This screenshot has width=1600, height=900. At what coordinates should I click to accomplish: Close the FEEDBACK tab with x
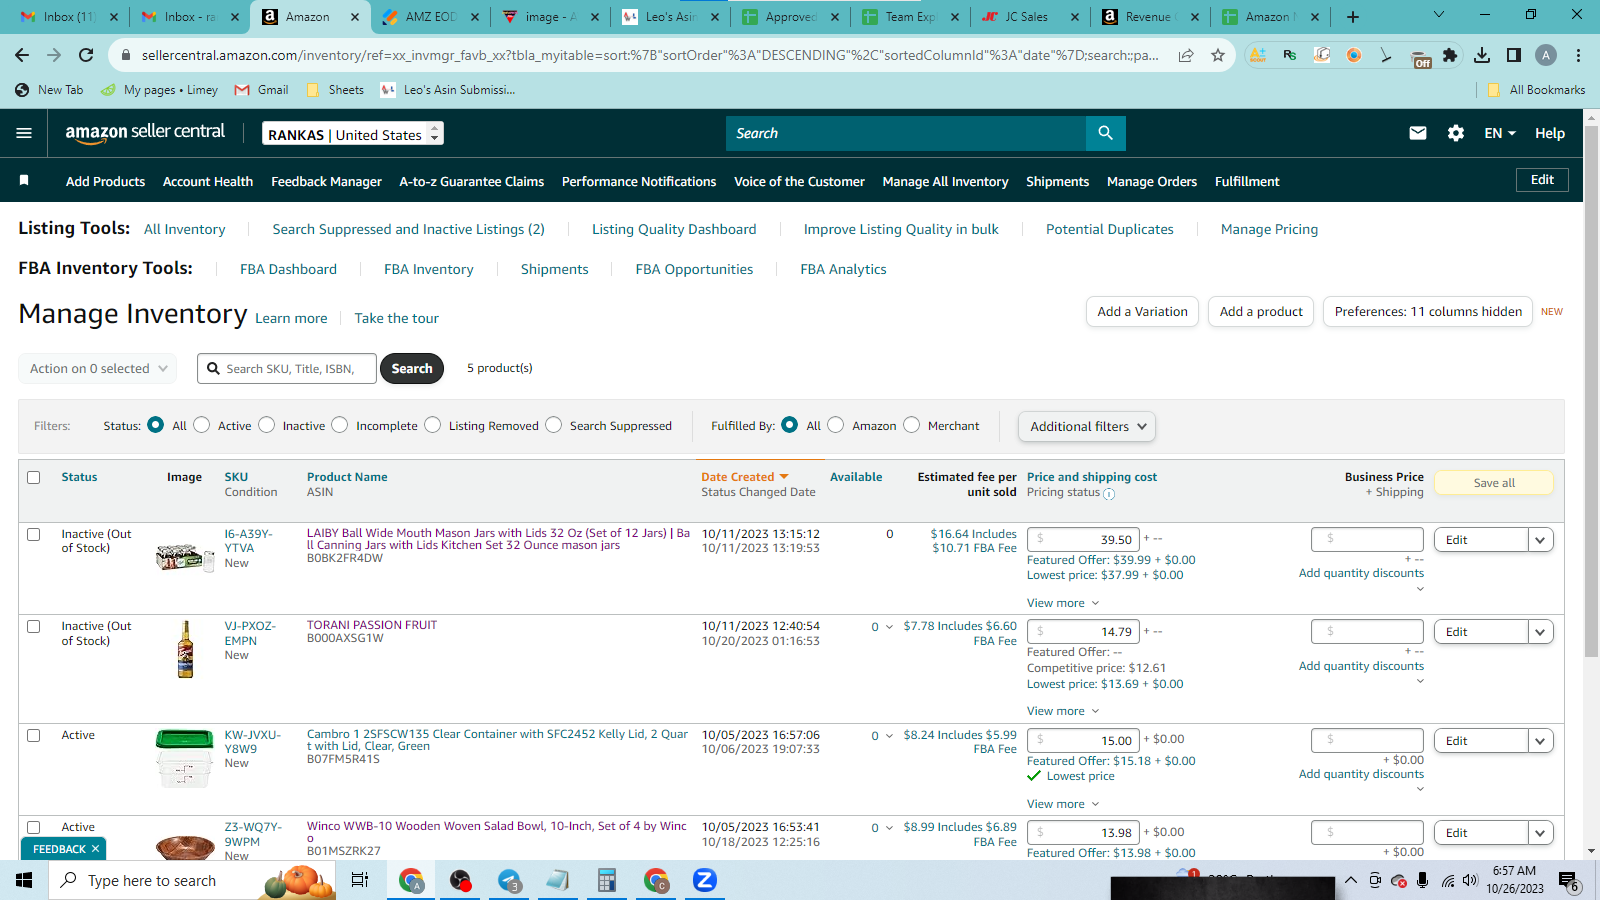point(95,849)
